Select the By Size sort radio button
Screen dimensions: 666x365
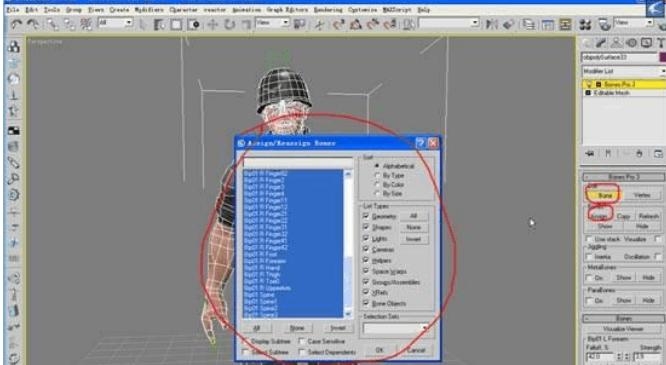[377, 193]
